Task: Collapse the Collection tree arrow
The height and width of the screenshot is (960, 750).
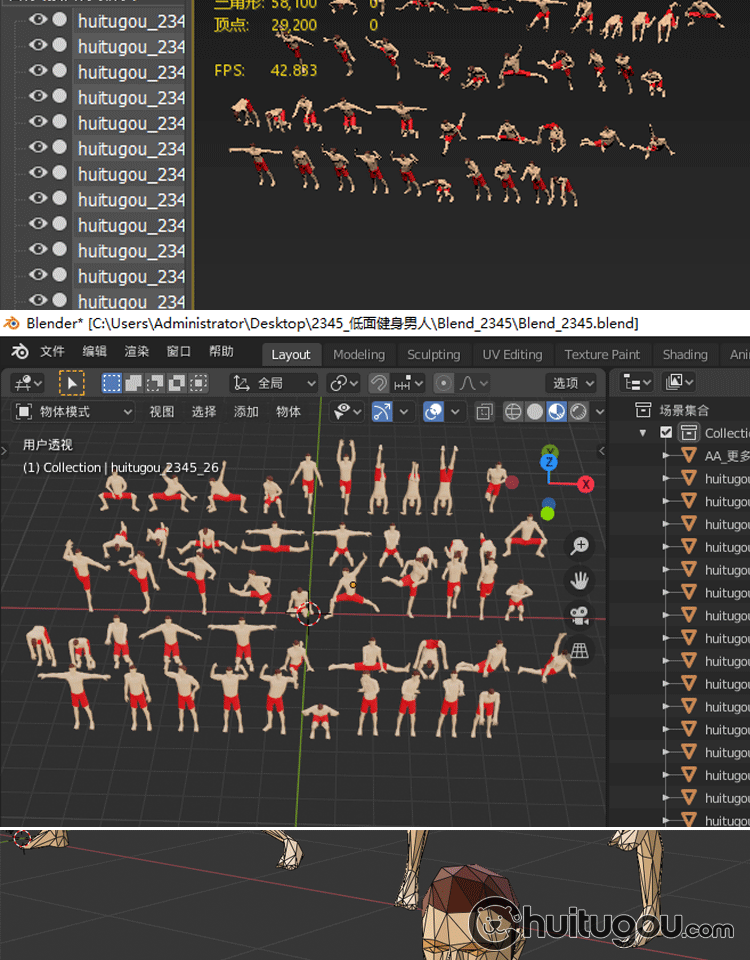Action: (642, 433)
